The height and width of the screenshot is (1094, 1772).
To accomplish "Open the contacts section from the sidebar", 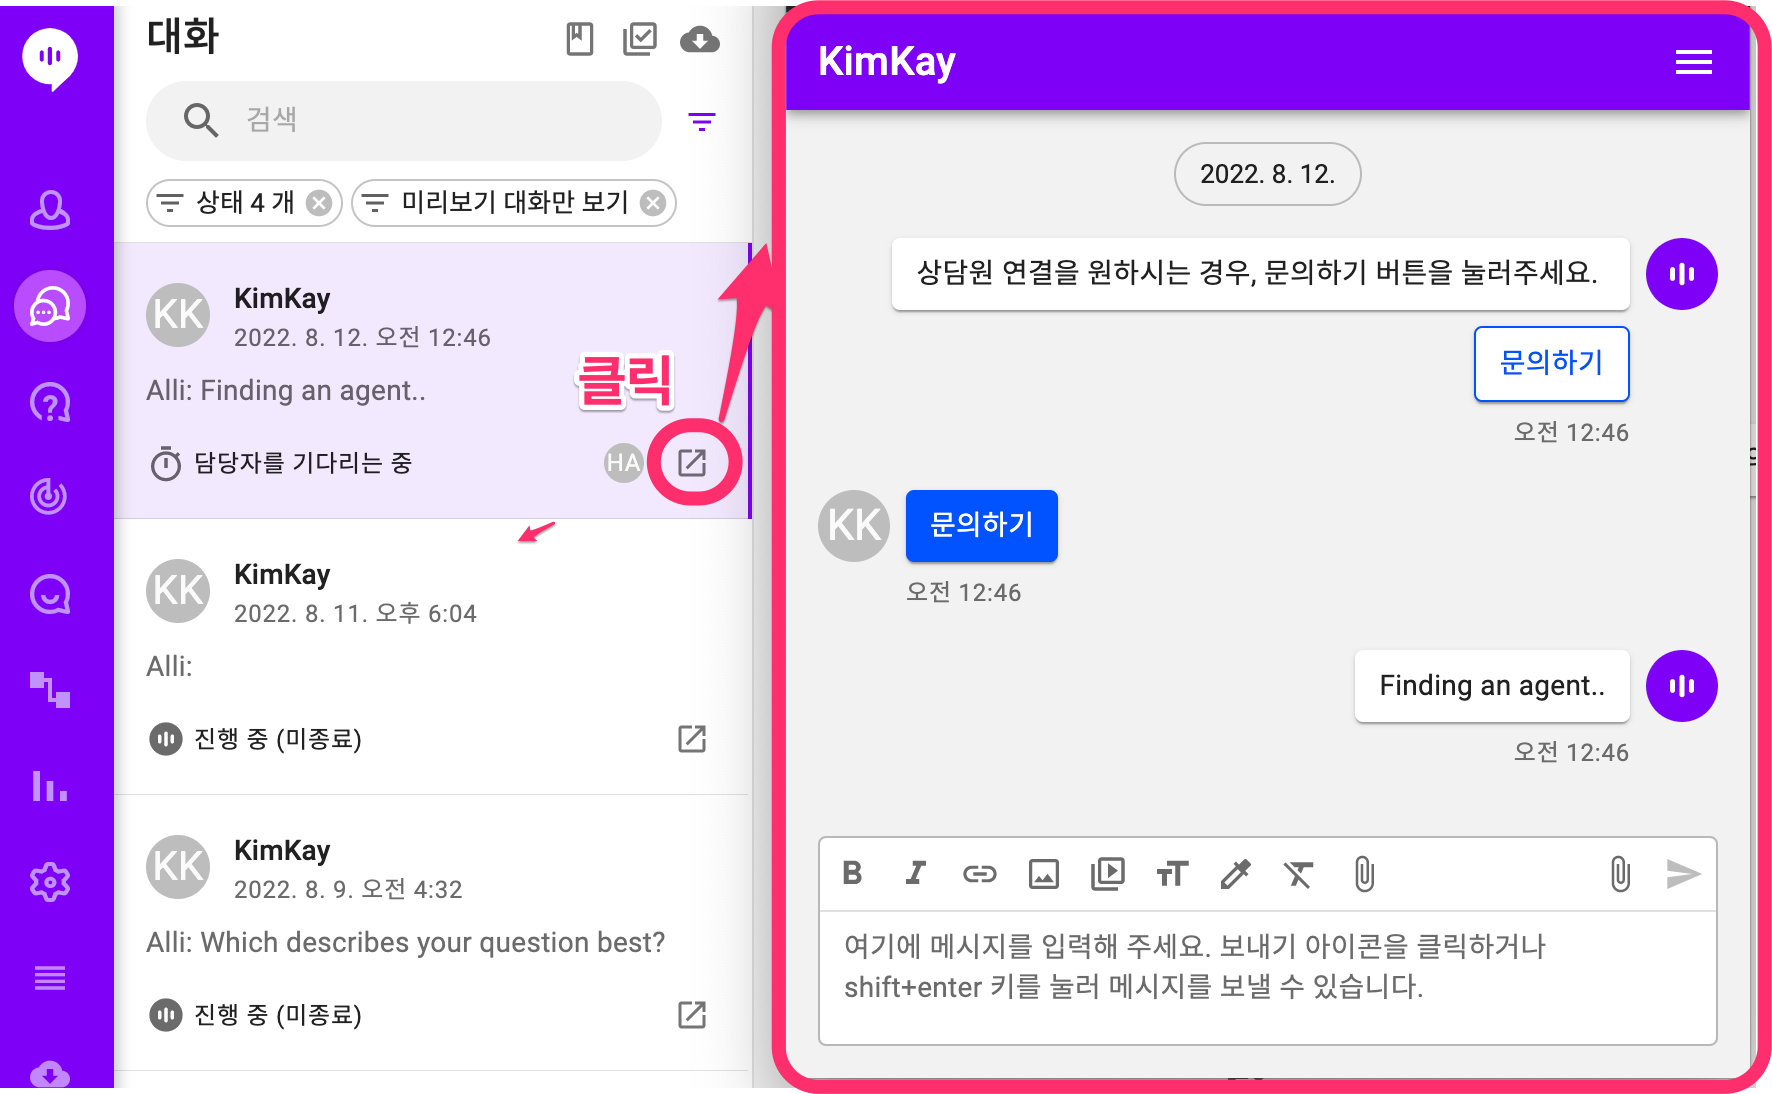I will pyautogui.click(x=50, y=210).
